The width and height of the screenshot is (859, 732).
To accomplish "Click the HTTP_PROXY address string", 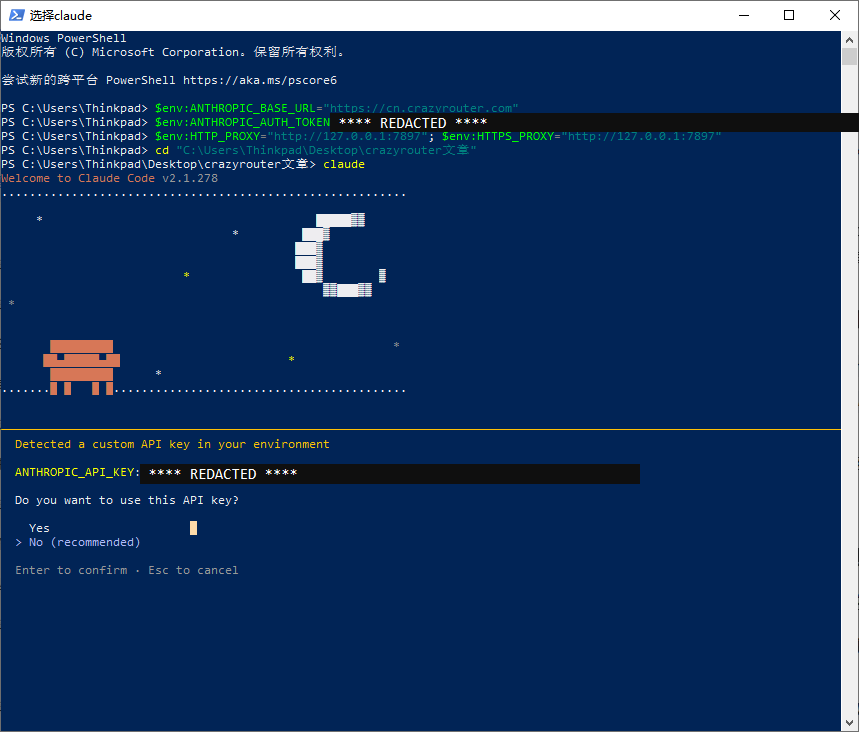I will (x=347, y=136).
